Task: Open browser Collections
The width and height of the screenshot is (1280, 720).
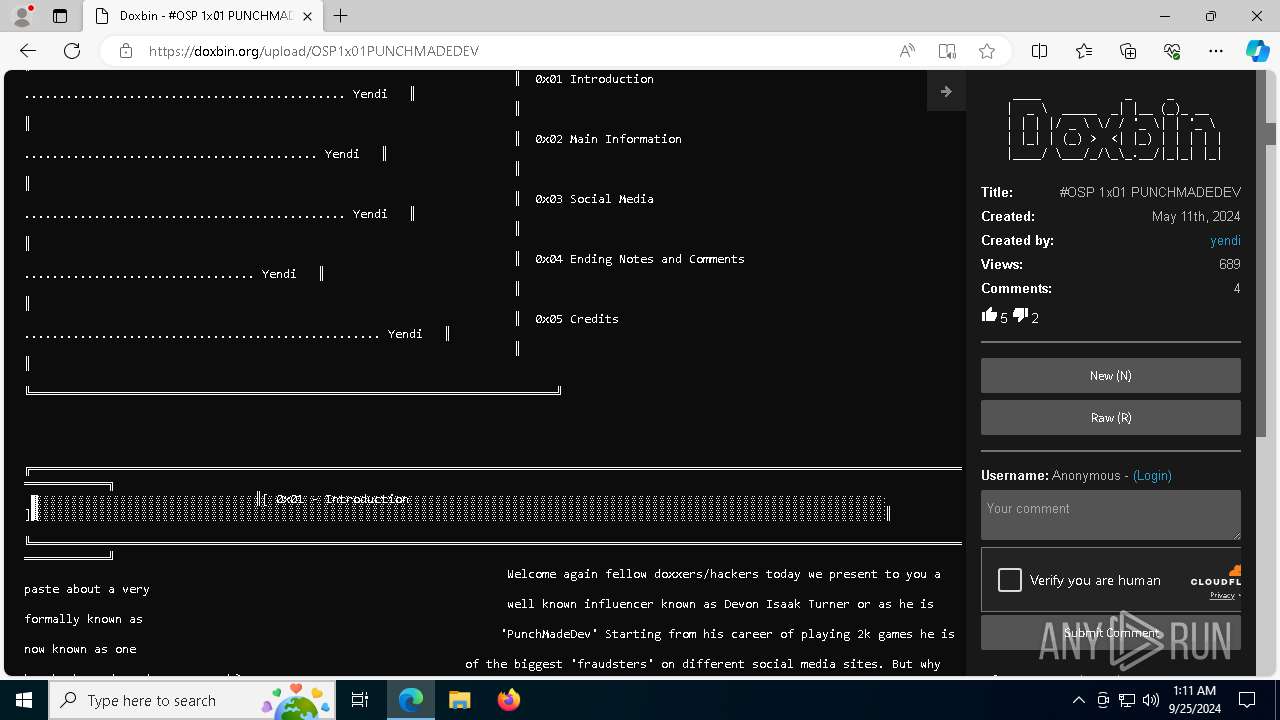Action: click(1128, 51)
